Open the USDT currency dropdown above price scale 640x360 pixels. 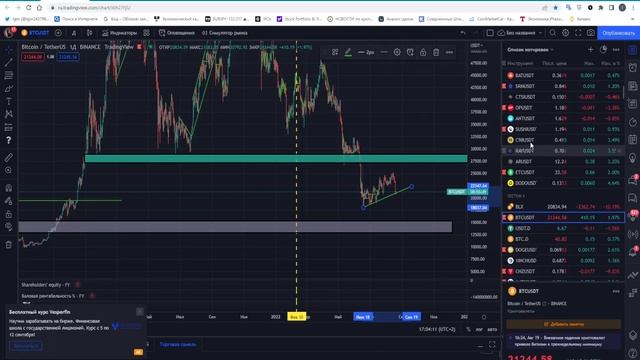pos(477,45)
